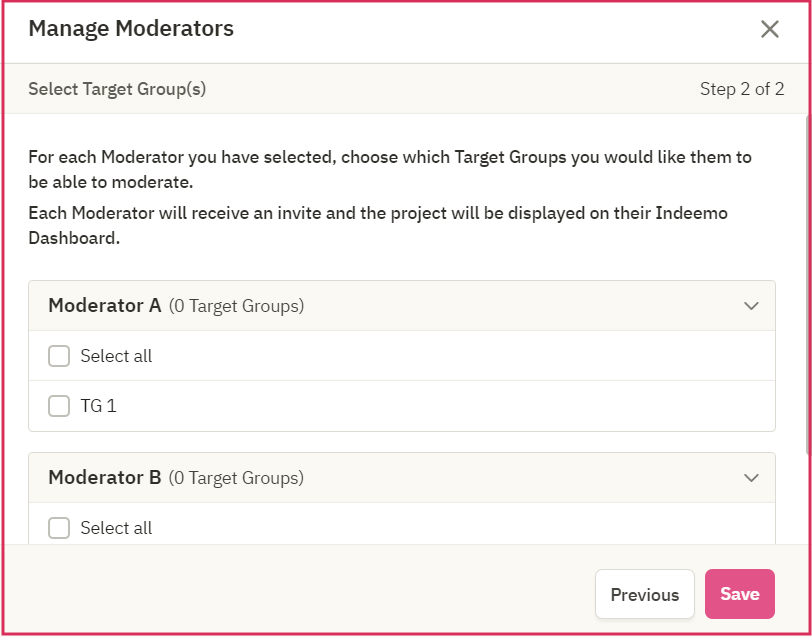
Task: Click the Moderator A header name
Action: pos(105,306)
